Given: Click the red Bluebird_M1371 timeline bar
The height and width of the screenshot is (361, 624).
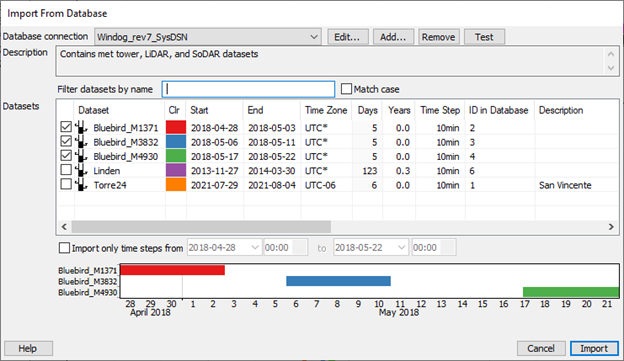Looking at the screenshot, I should point(173,270).
